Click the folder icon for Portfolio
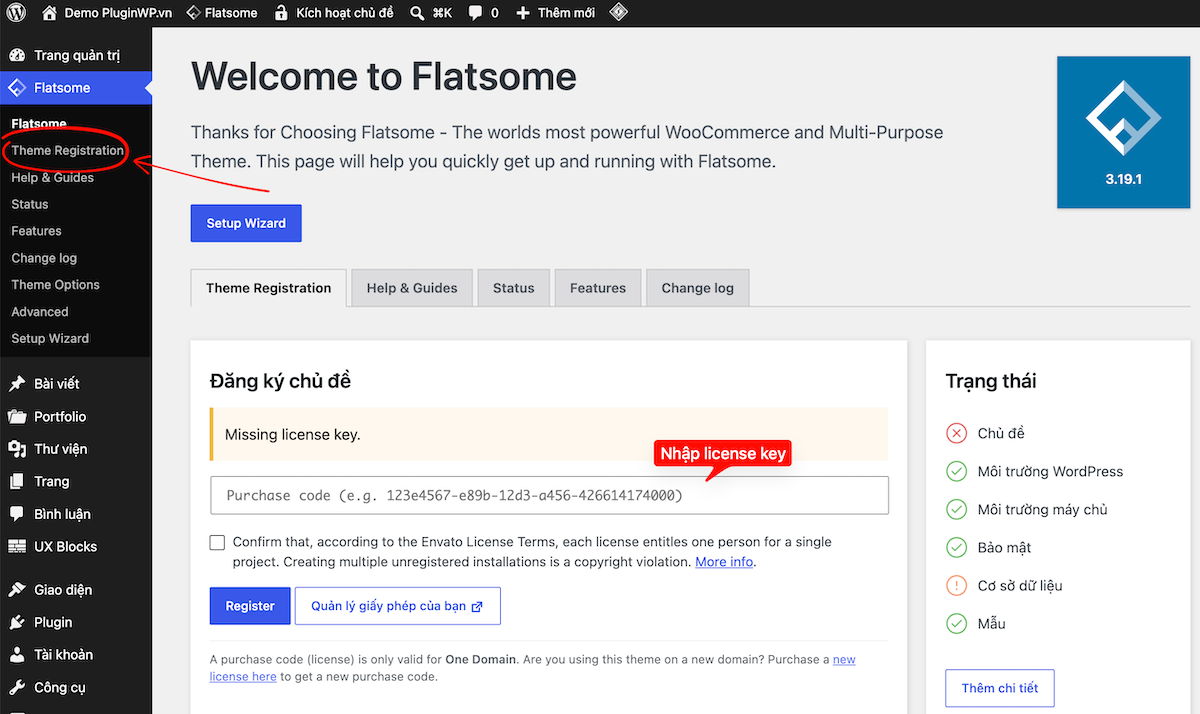The height and width of the screenshot is (714, 1200). click(17, 417)
